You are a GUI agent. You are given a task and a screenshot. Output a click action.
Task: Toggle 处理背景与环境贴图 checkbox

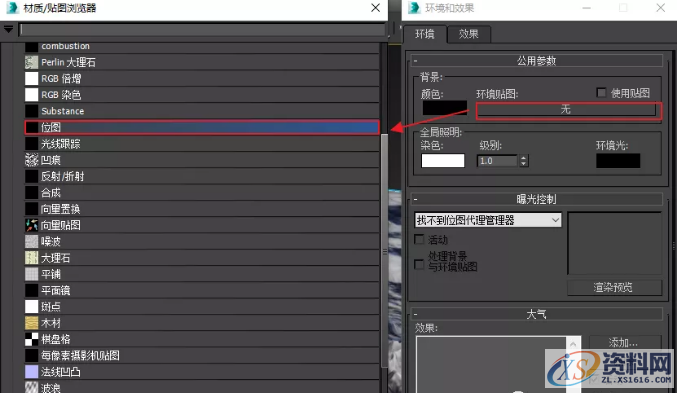pos(419,264)
